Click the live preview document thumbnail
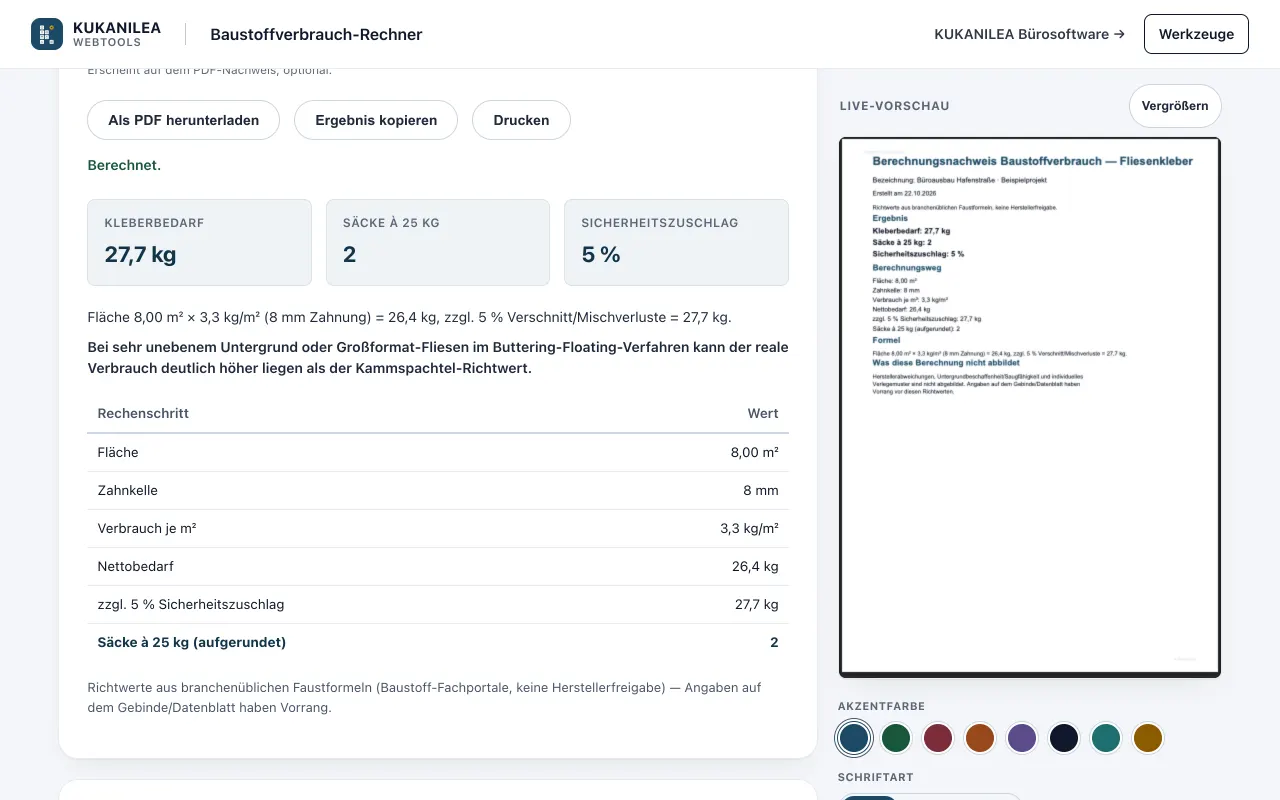The image size is (1280, 800). coord(1030,407)
